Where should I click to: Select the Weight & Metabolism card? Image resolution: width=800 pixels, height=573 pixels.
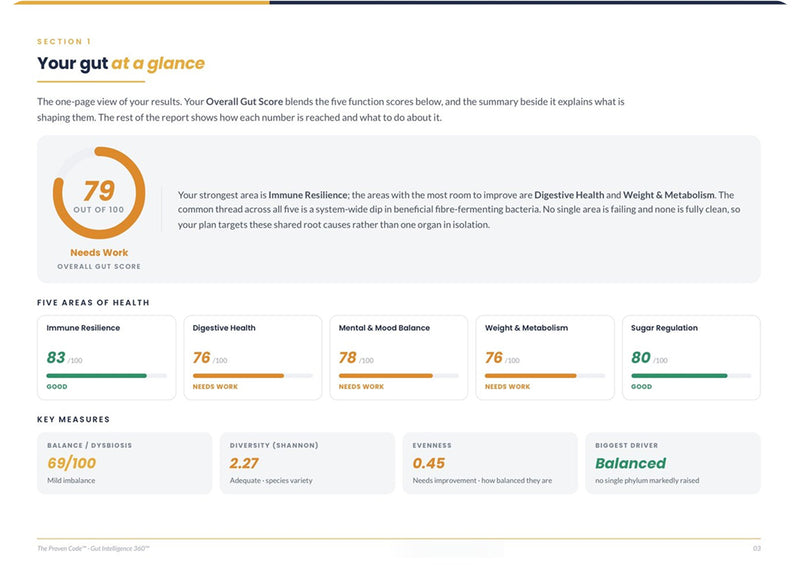click(545, 357)
